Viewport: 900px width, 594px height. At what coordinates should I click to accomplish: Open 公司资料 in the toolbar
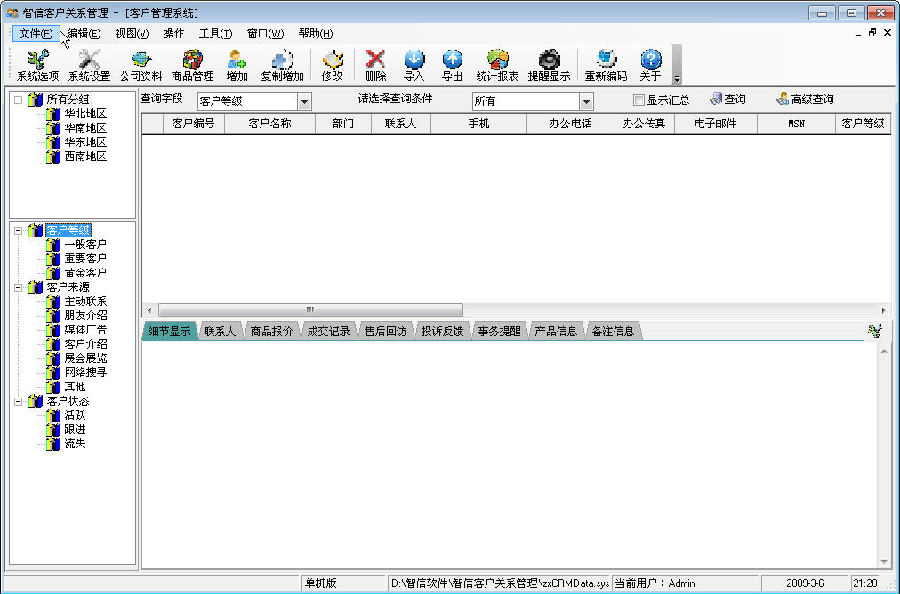click(x=141, y=65)
